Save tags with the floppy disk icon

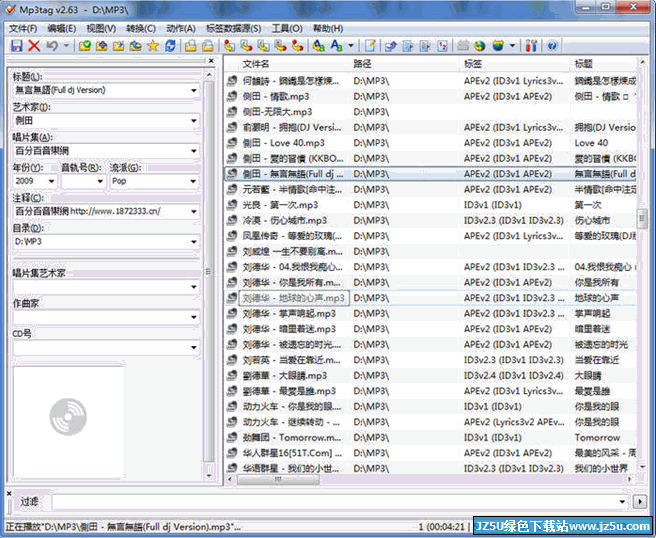click(17, 46)
